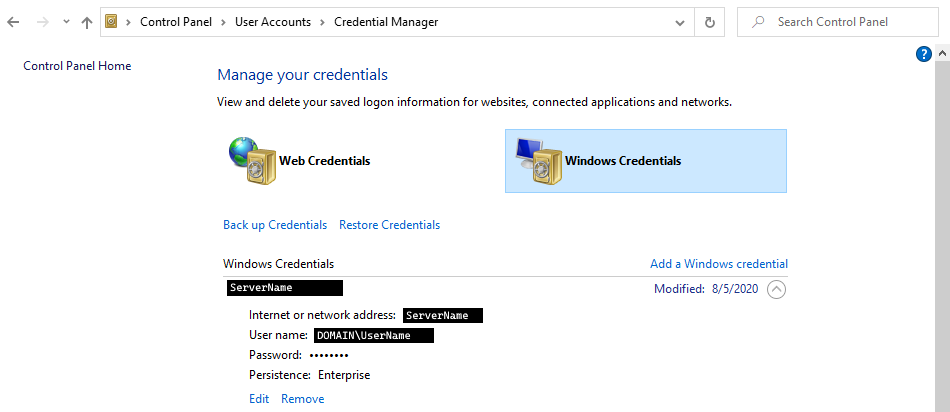Switch to Windows Credentials
This screenshot has height=412, width=950.
coord(622,160)
